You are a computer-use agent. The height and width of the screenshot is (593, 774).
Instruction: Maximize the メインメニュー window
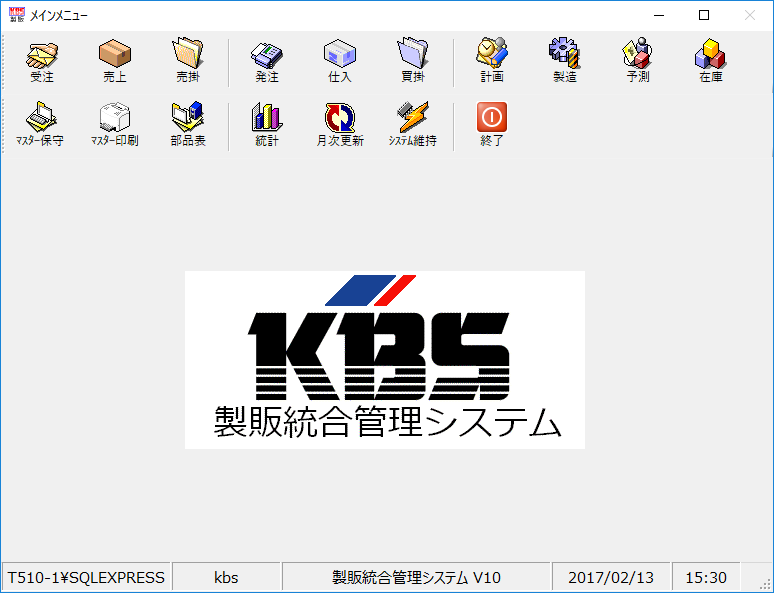[x=704, y=15]
